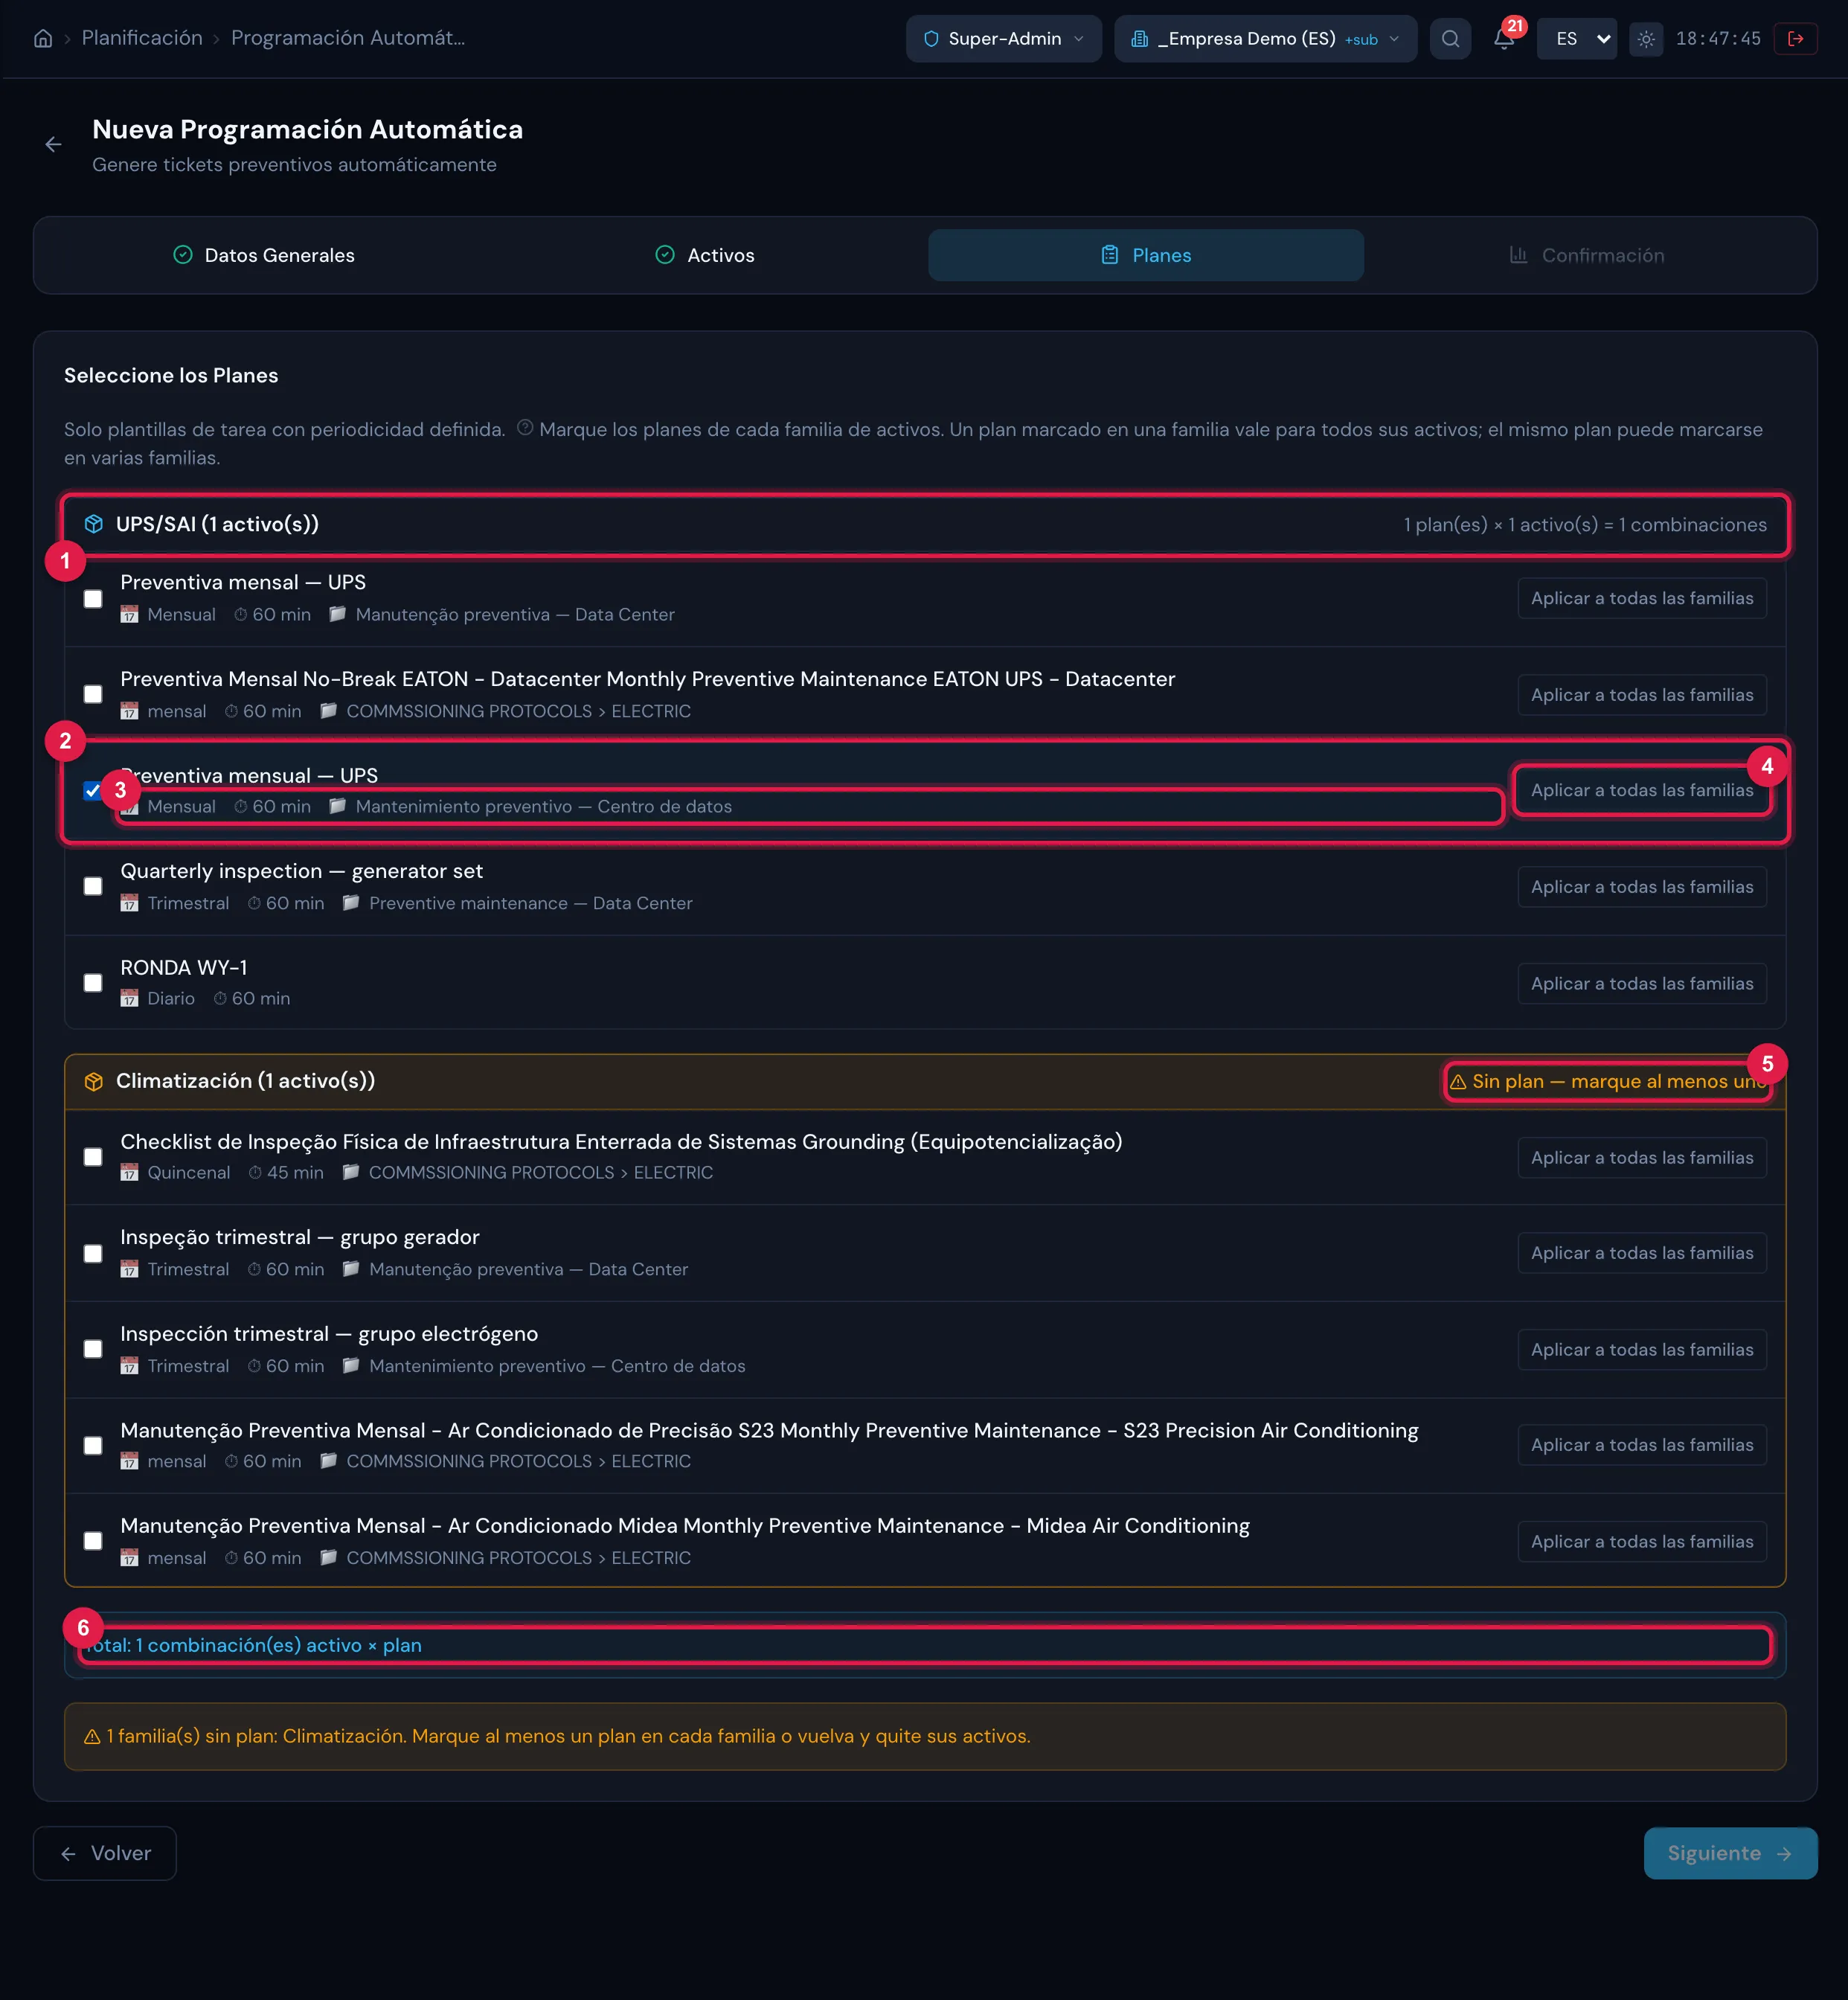Click the Climatización family cube icon
This screenshot has height=2000, width=1848.
pyautogui.click(x=94, y=1081)
